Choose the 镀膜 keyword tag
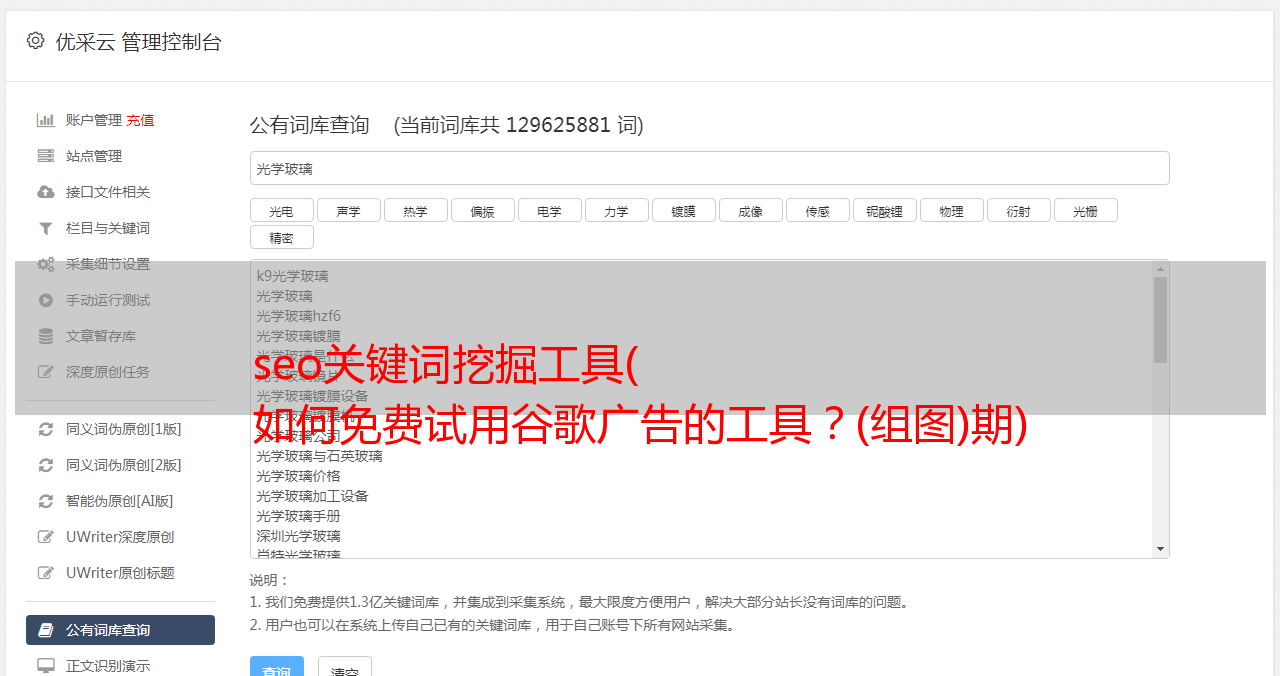1280x676 pixels. (684, 211)
